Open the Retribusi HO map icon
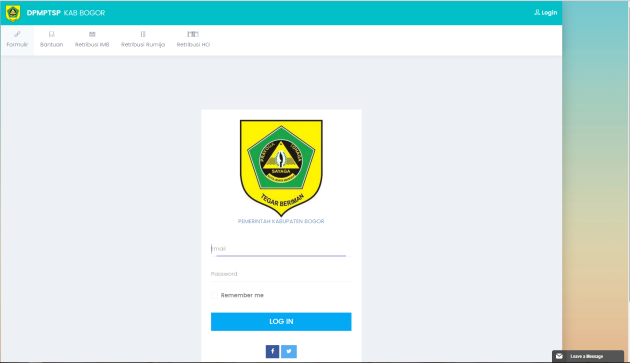 click(x=193, y=34)
